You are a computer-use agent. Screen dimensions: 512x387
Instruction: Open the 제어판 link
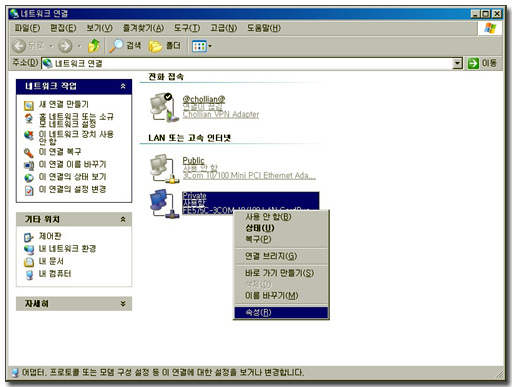tap(50, 236)
